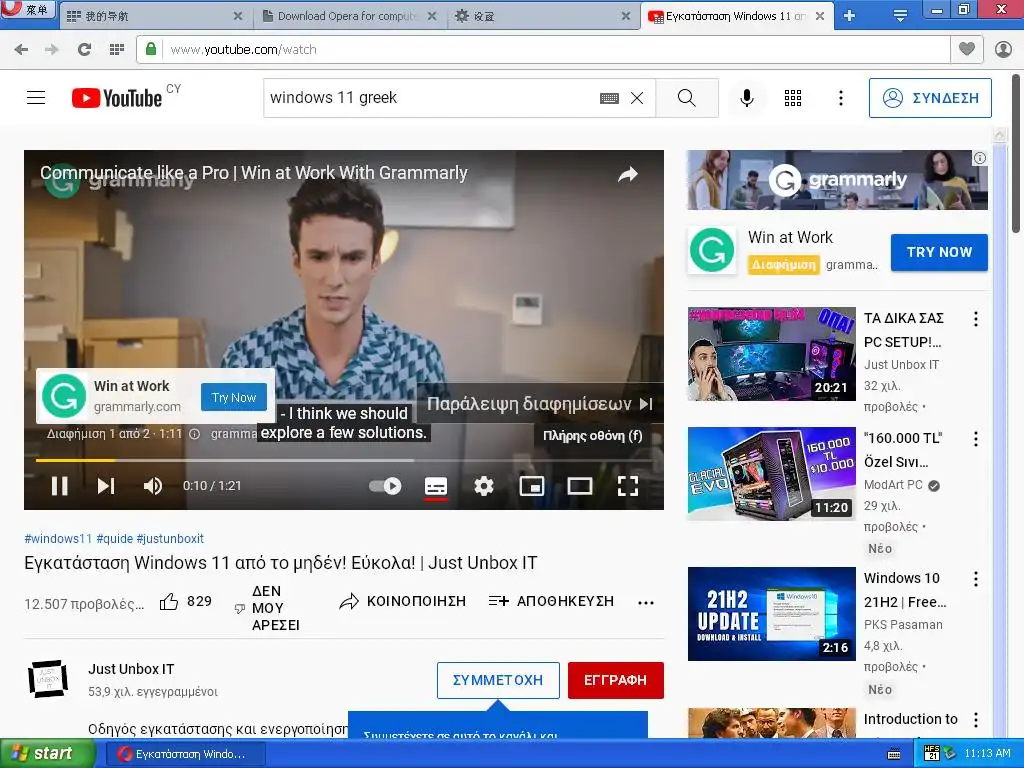Open ΤΑ ΔΙΚΑ ΣΑΣ PC SETUP thumbnail
Image resolution: width=1024 pixels, height=768 pixels.
pyautogui.click(x=771, y=353)
